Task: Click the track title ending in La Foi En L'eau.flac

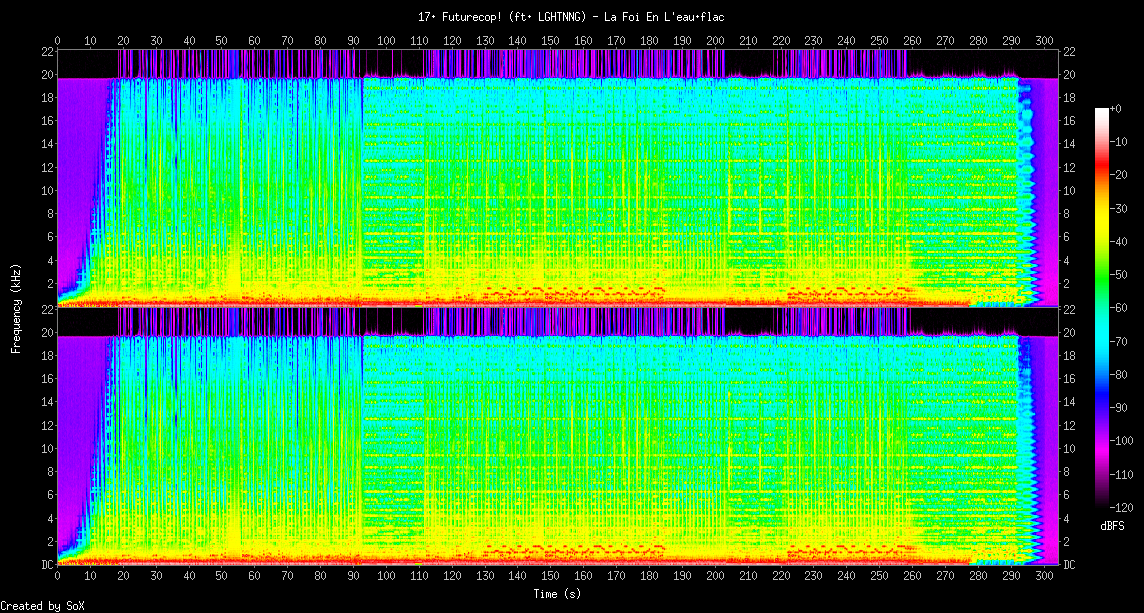Action: 571,17
